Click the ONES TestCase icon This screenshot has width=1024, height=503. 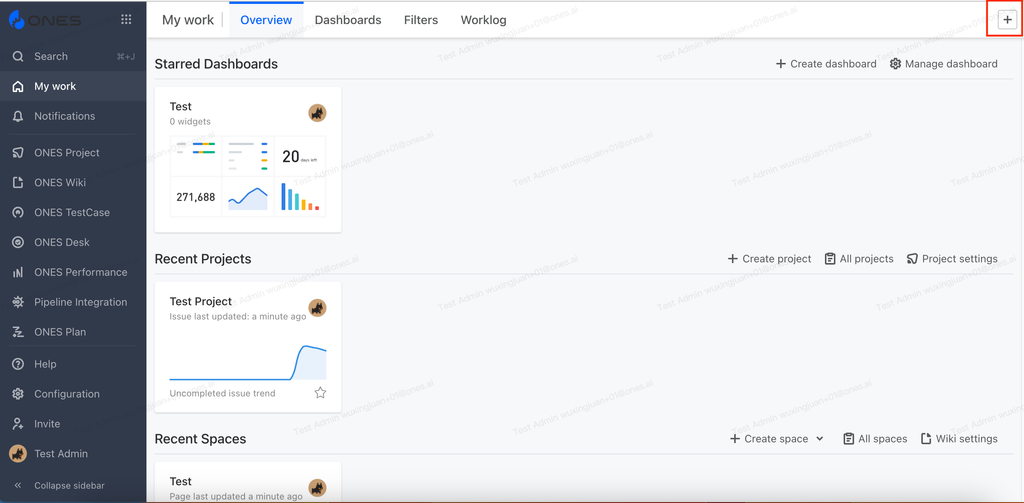tap(18, 212)
